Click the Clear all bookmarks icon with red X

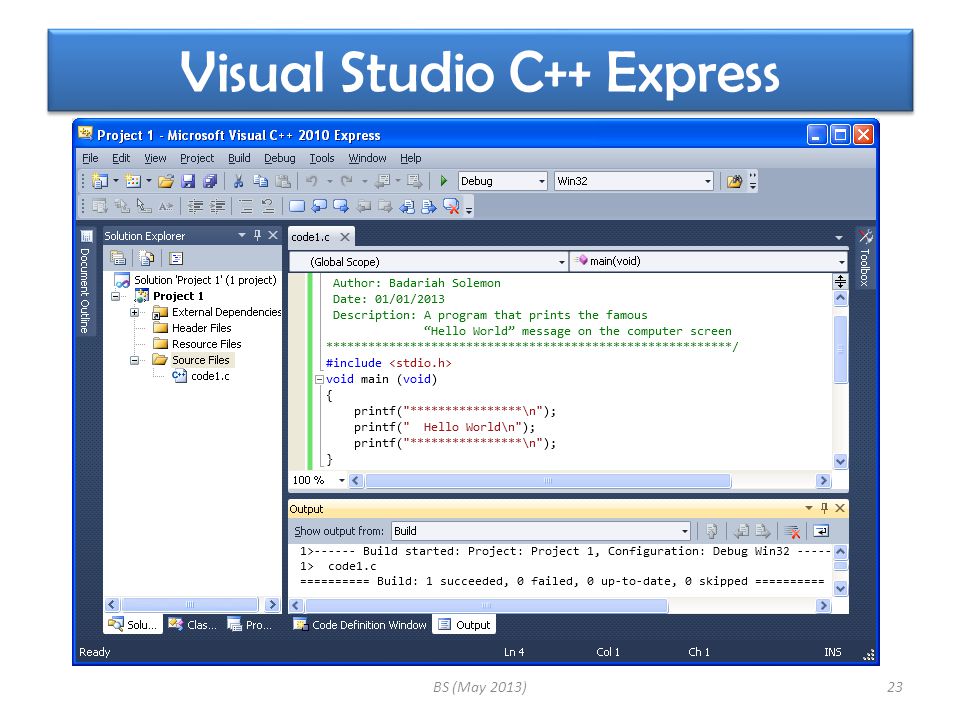(451, 206)
